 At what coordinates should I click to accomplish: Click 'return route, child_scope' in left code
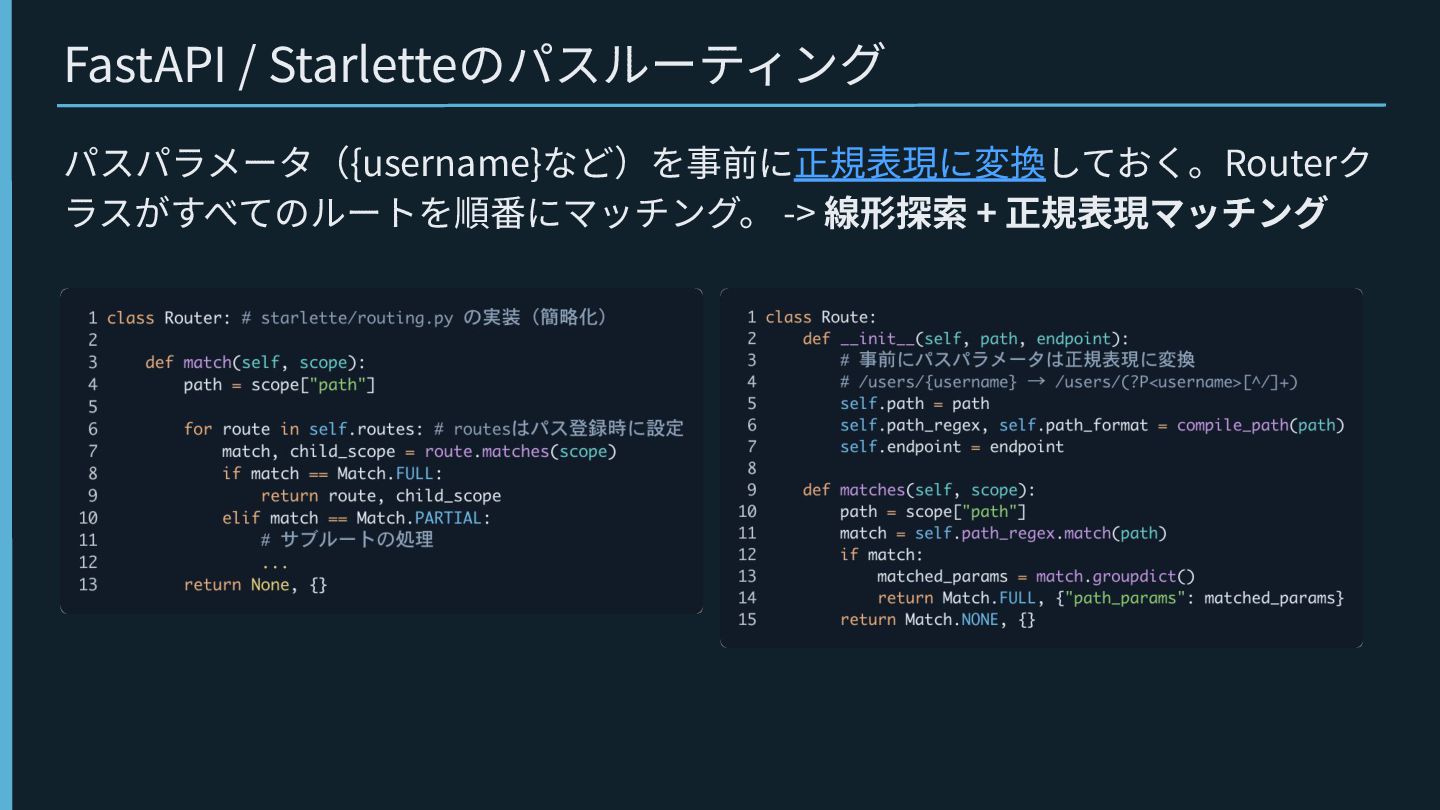(x=380, y=496)
